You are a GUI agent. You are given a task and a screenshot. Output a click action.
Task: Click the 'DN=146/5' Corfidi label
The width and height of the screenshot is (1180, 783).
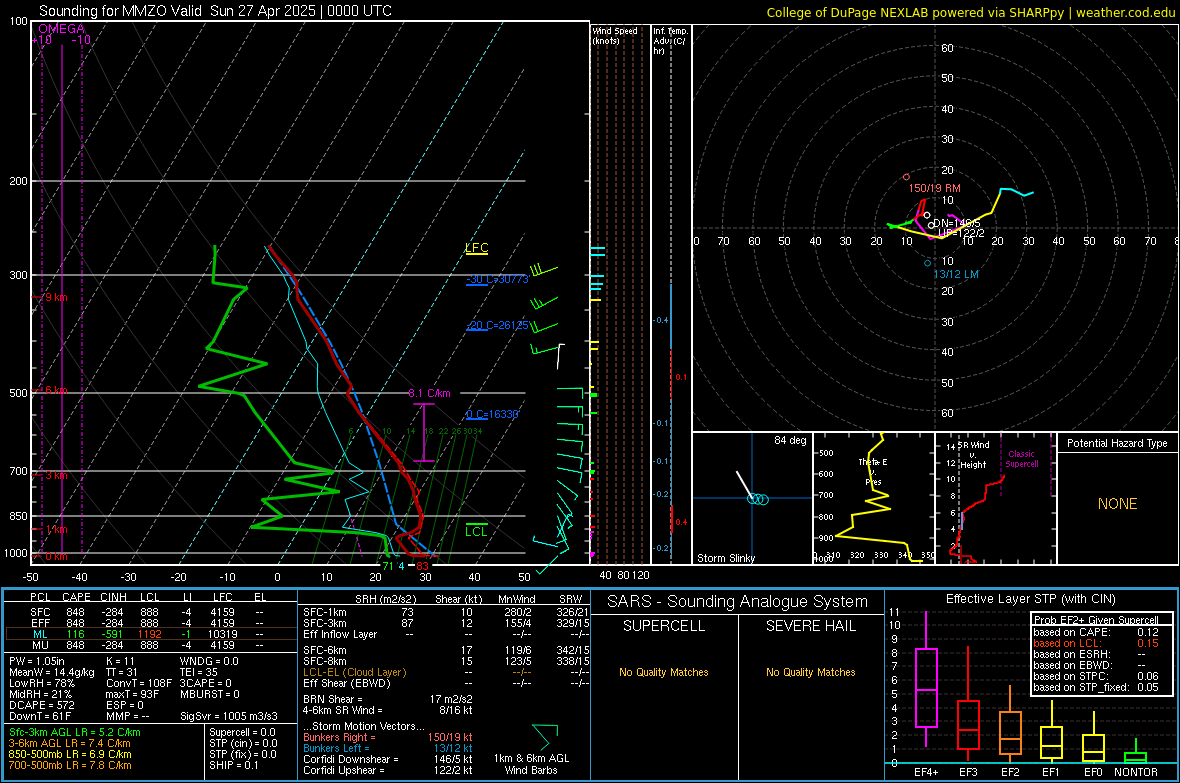click(956, 224)
